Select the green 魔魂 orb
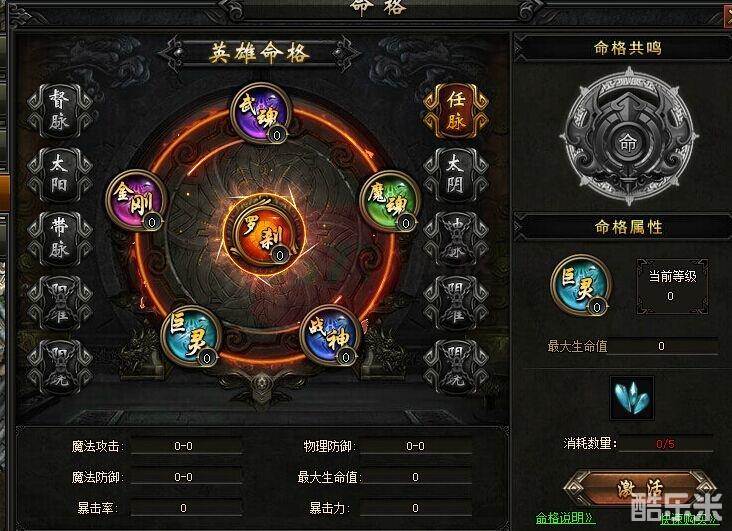The height and width of the screenshot is (531, 732). (x=390, y=201)
